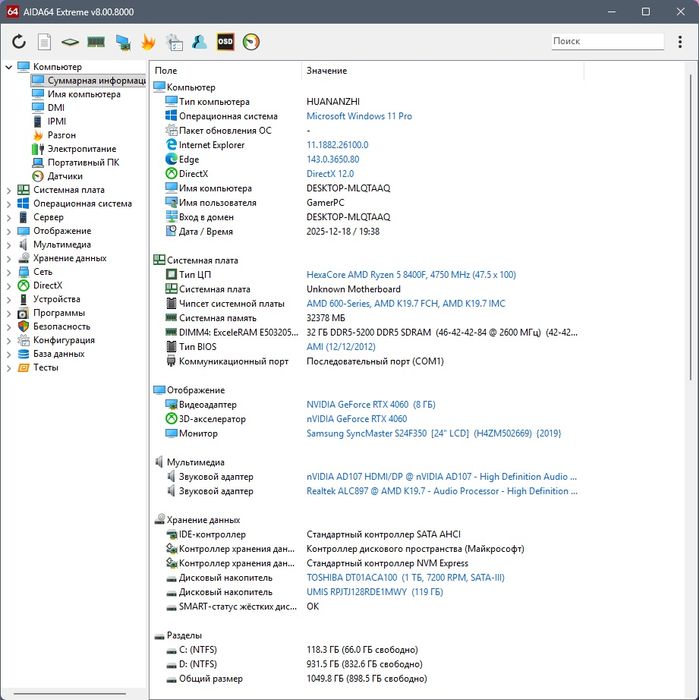Open the DirectX 12.0 link
The width and height of the screenshot is (699, 700).
330,174
